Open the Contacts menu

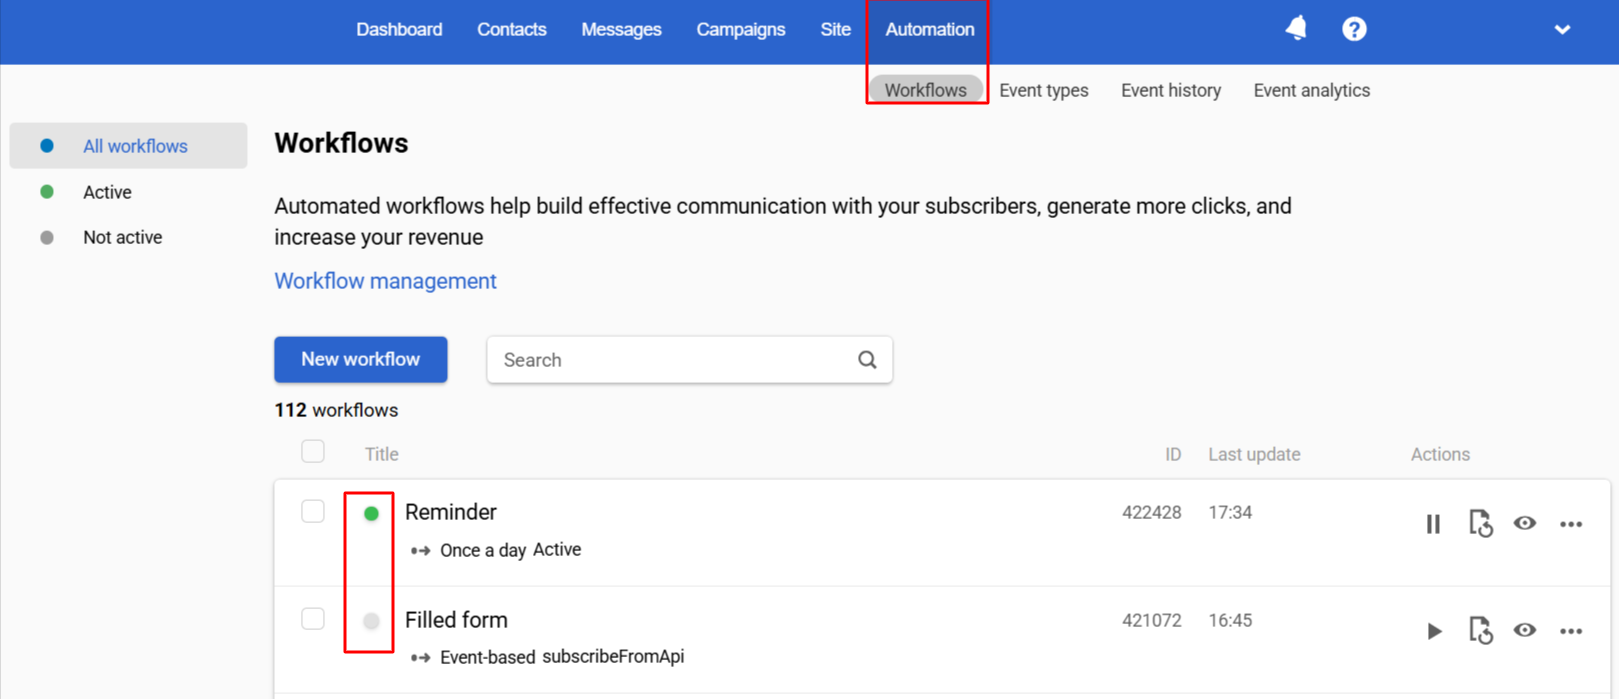tap(512, 30)
